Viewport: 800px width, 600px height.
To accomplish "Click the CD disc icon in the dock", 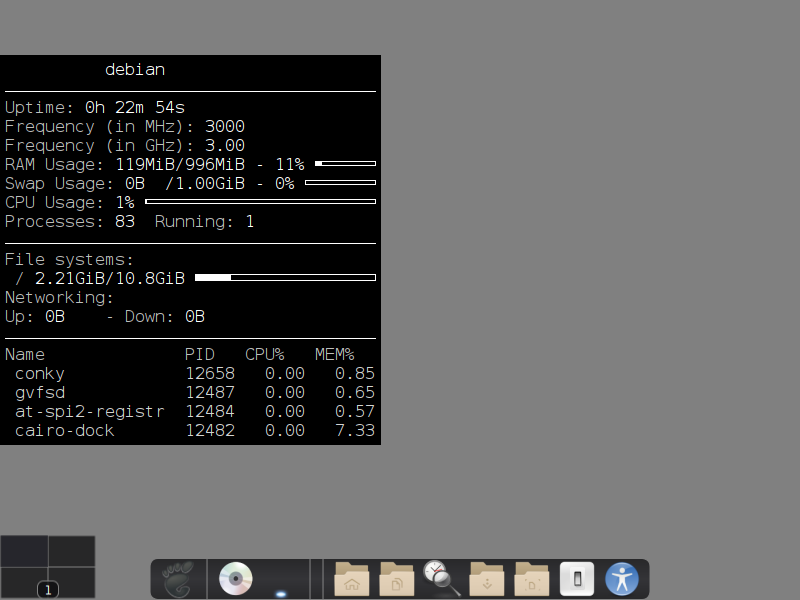I will click(235, 576).
